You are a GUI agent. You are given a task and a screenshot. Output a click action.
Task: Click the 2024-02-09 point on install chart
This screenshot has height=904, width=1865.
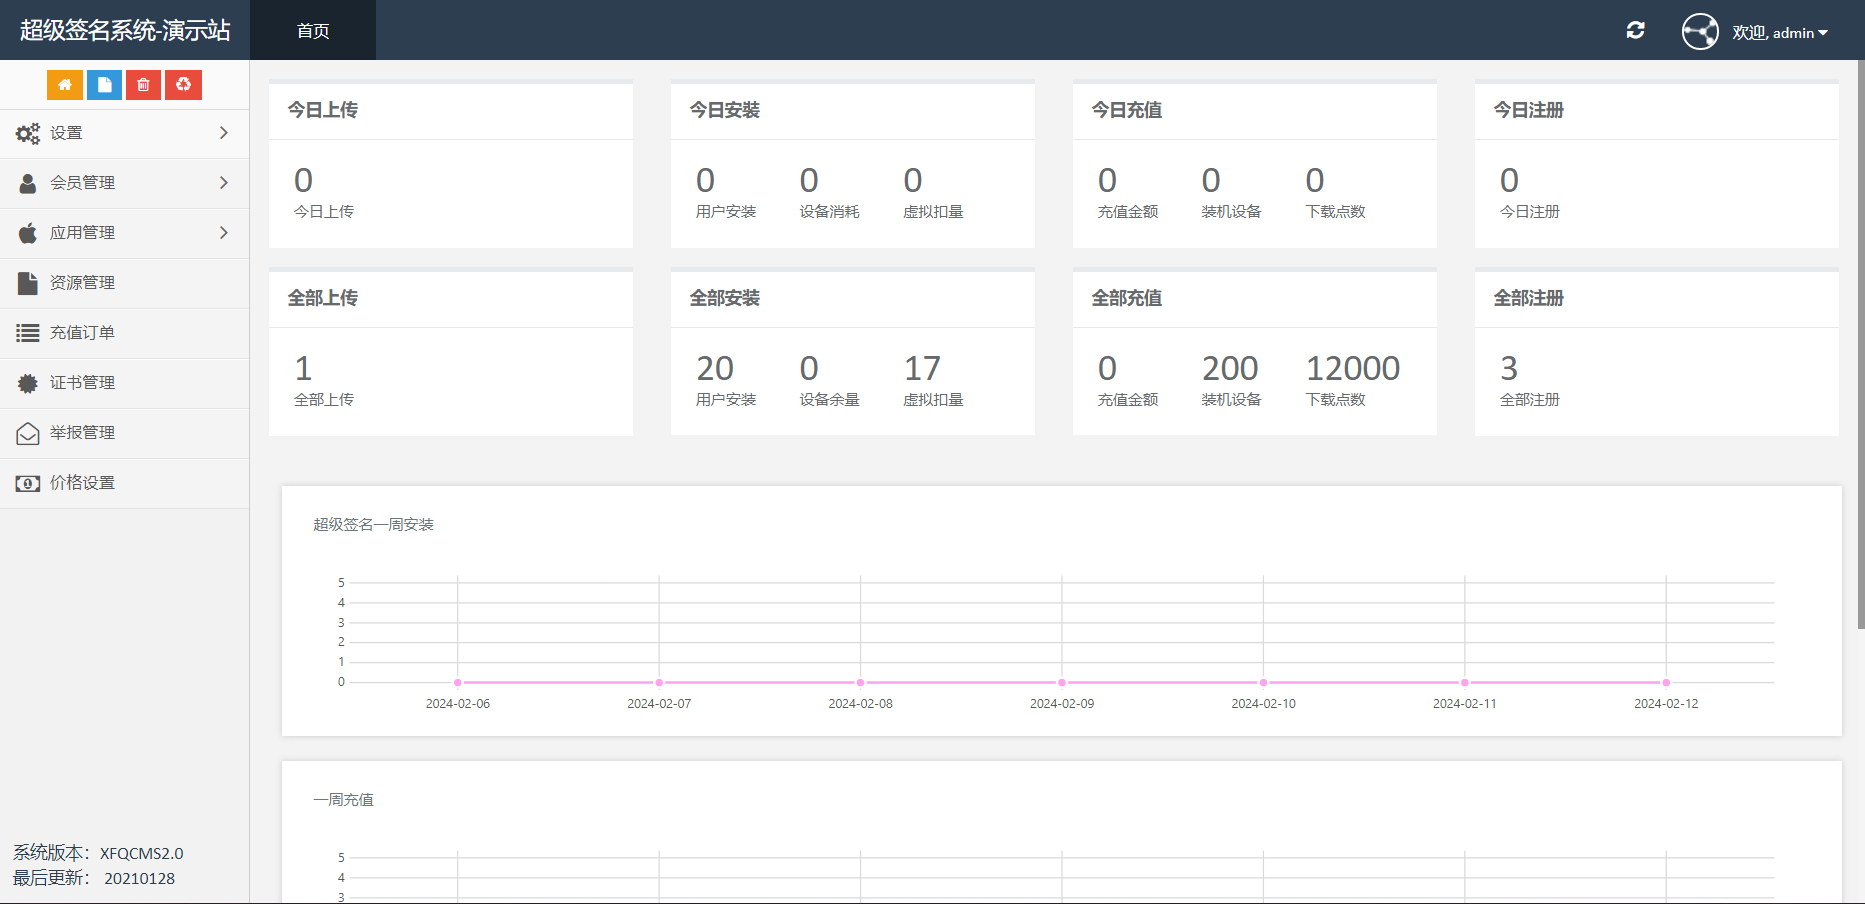point(1062,683)
